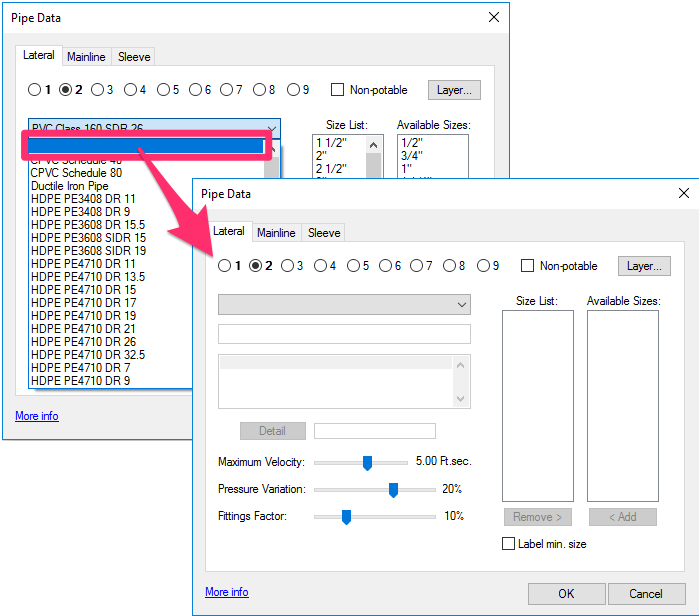Choose HDPE PE4710 DR 17 from list
699x616 pixels.
pos(84,303)
